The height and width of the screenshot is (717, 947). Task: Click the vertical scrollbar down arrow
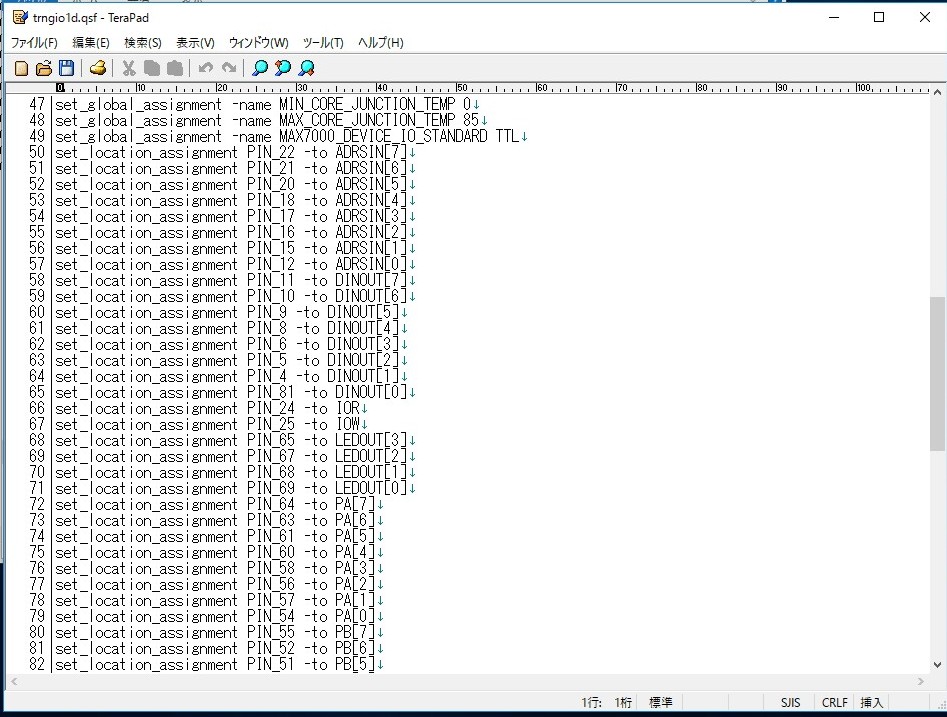click(x=937, y=665)
